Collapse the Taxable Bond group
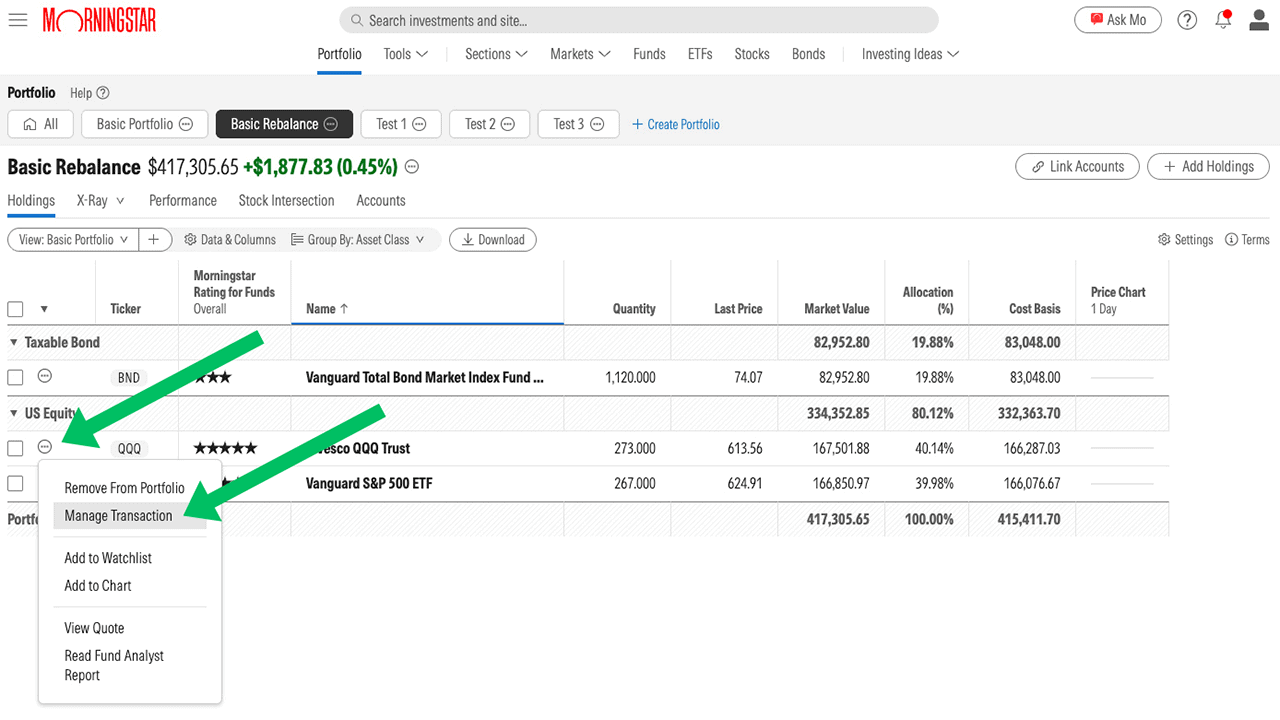This screenshot has width=1280, height=720. tap(12, 341)
